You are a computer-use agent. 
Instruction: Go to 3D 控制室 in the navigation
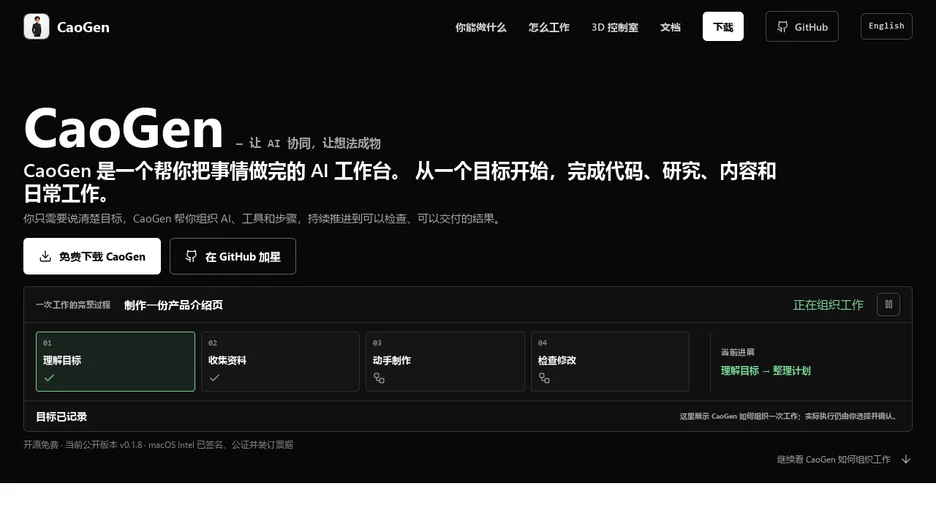(x=614, y=27)
